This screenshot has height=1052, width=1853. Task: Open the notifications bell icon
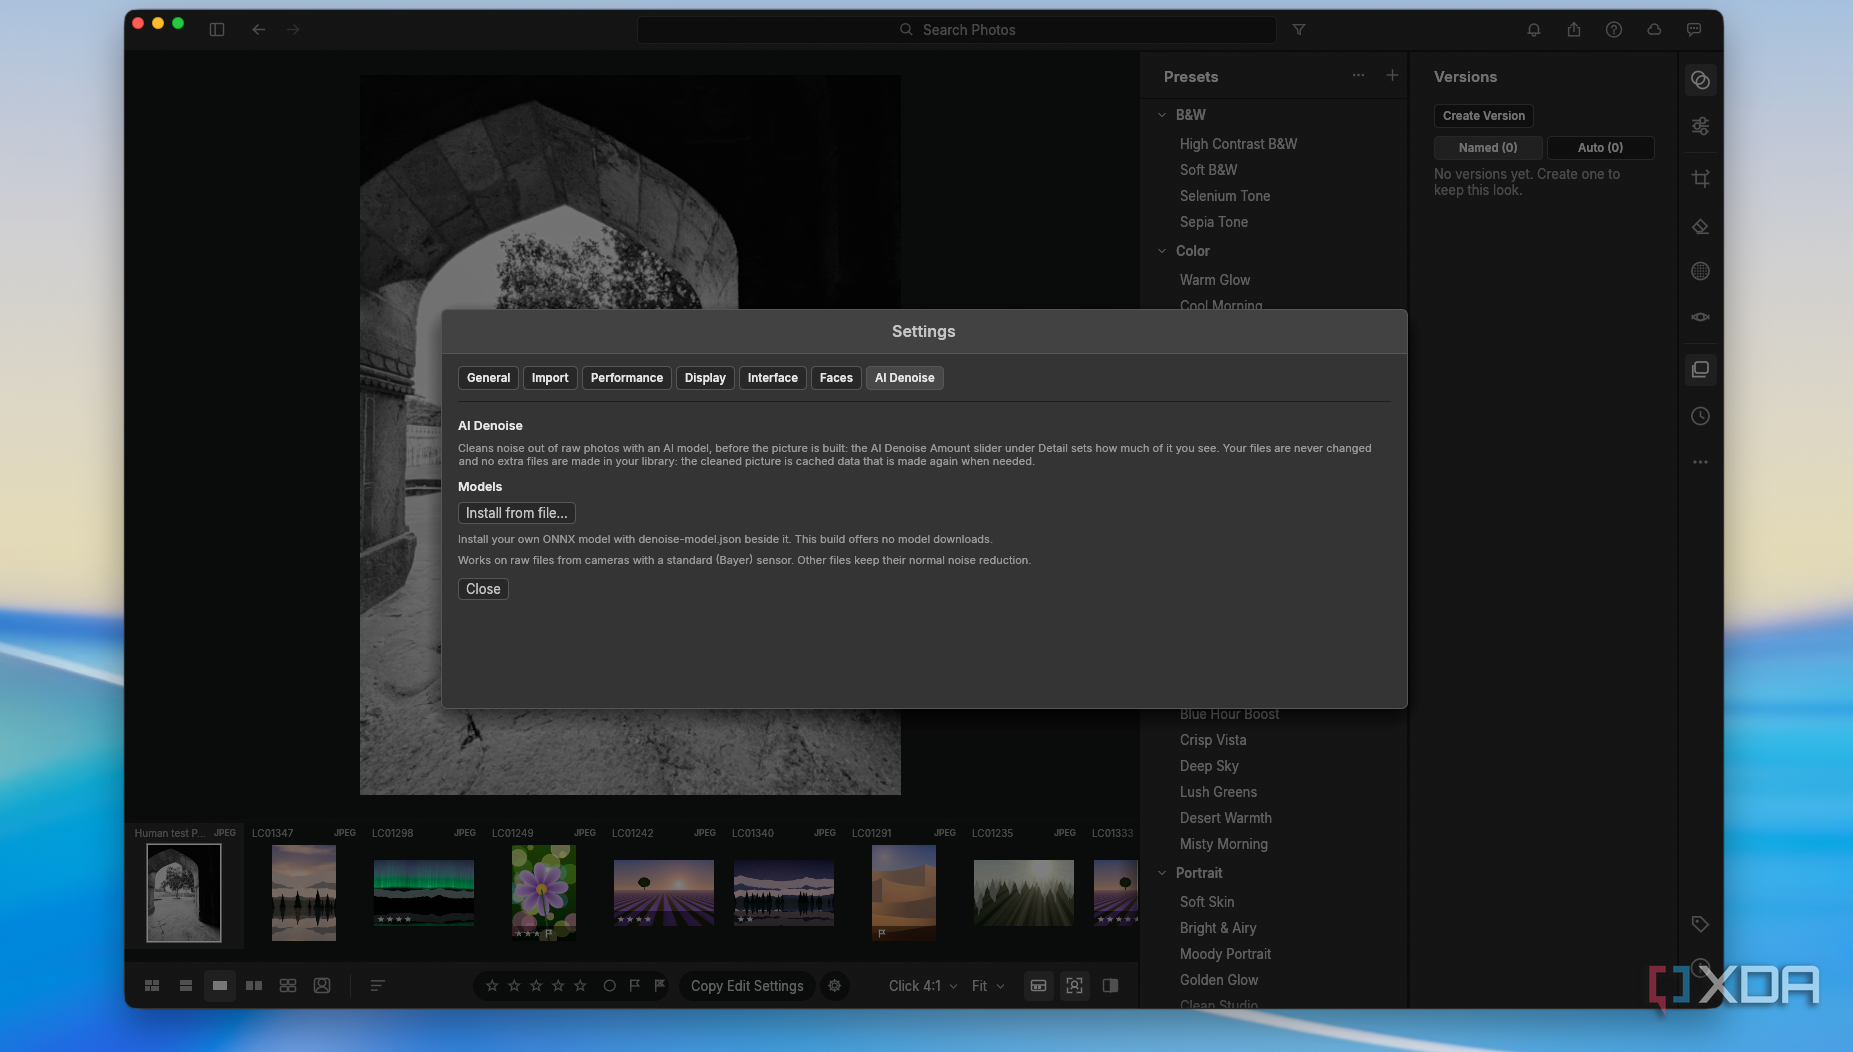tap(1534, 30)
